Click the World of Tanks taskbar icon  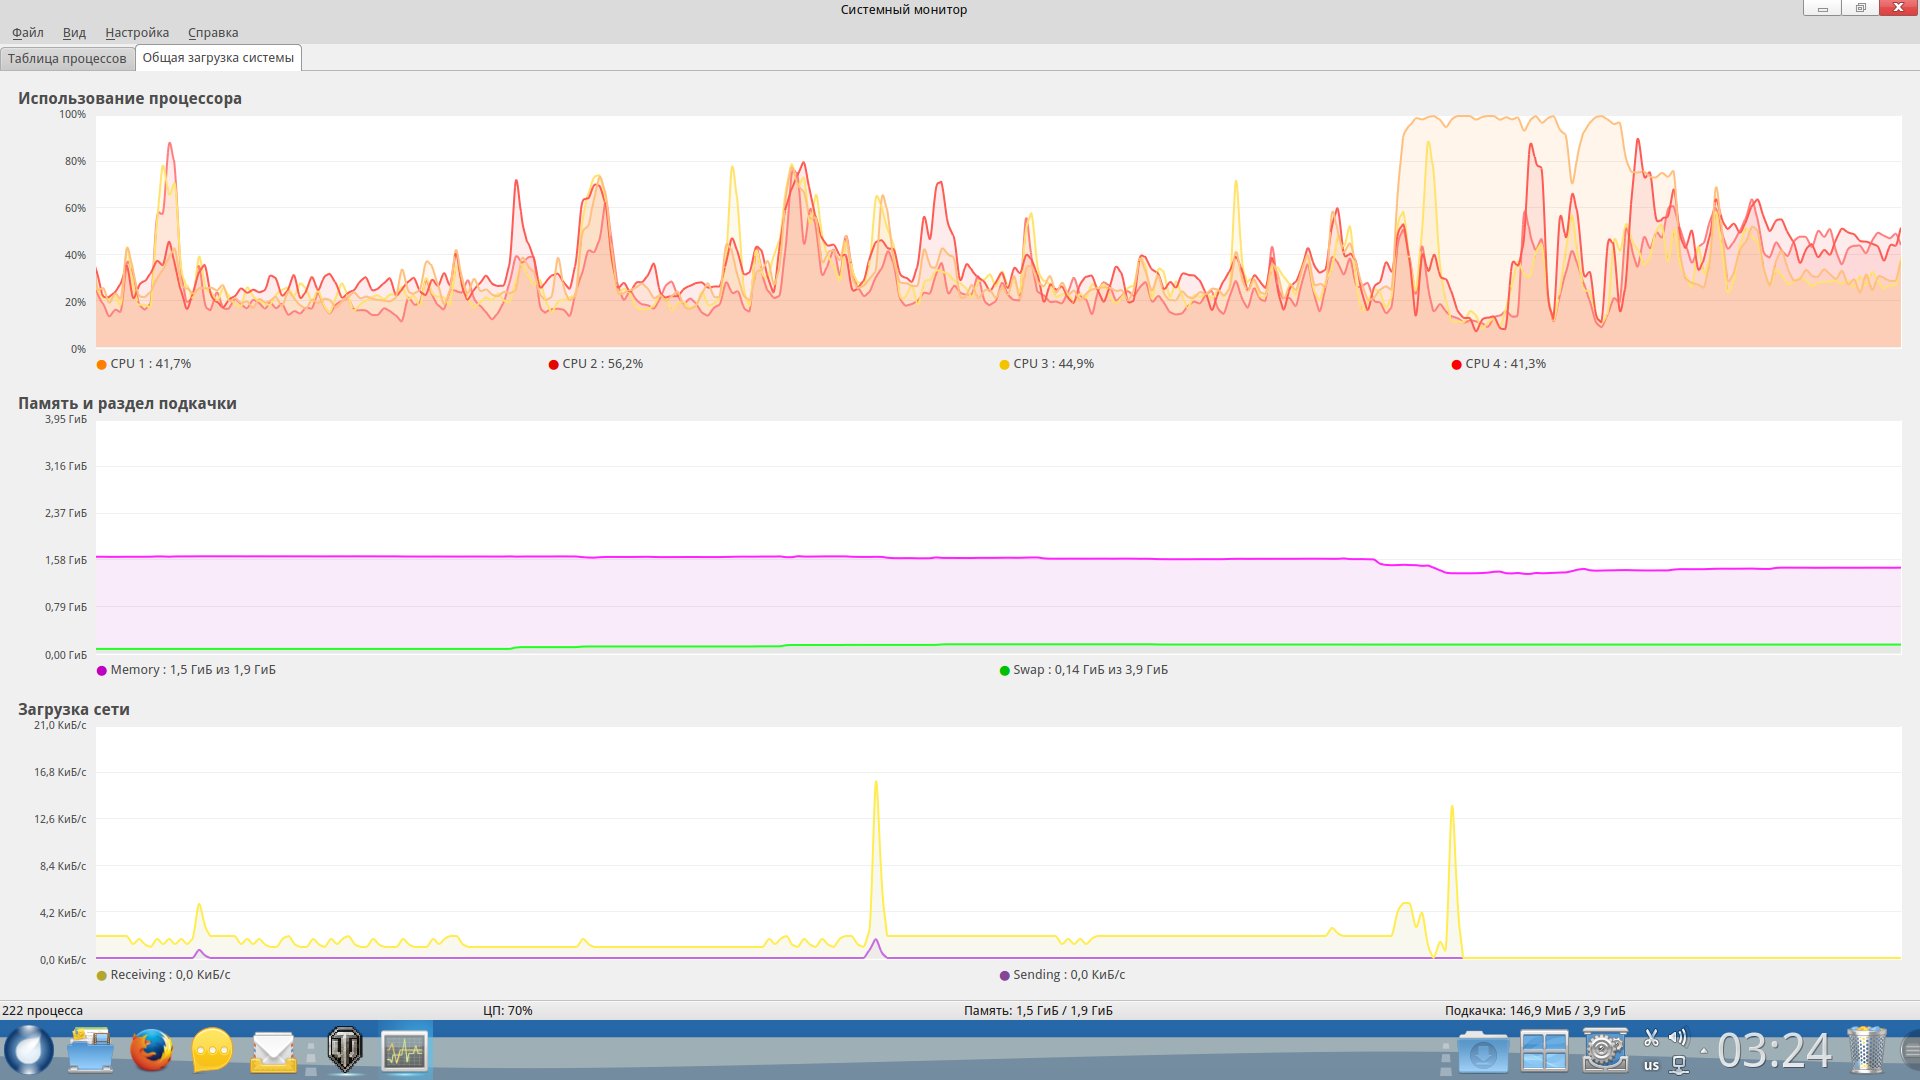coord(345,1050)
